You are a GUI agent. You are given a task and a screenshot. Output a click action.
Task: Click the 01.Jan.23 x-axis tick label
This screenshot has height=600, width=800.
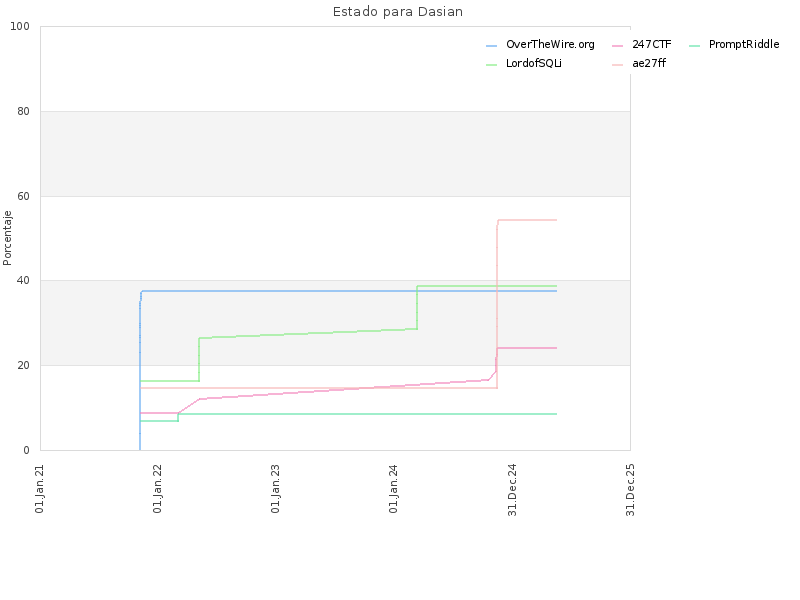click(276, 488)
